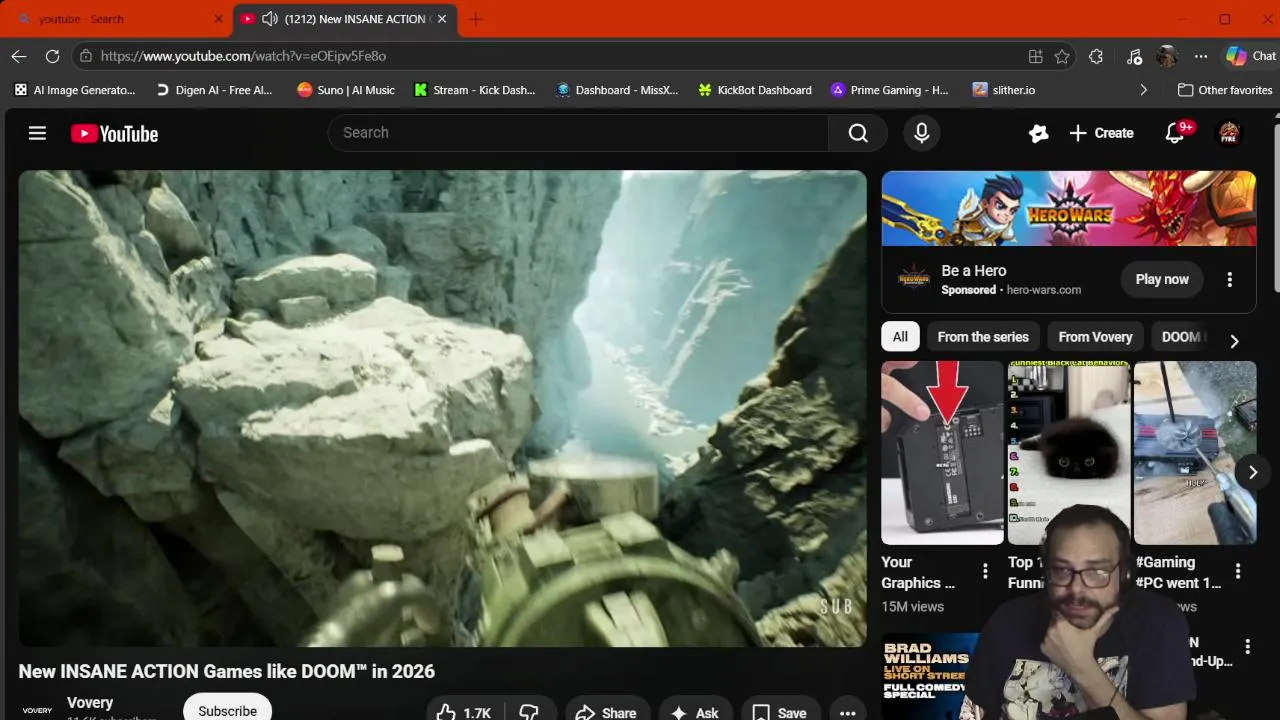Close the youtube - Search tab

(218, 19)
